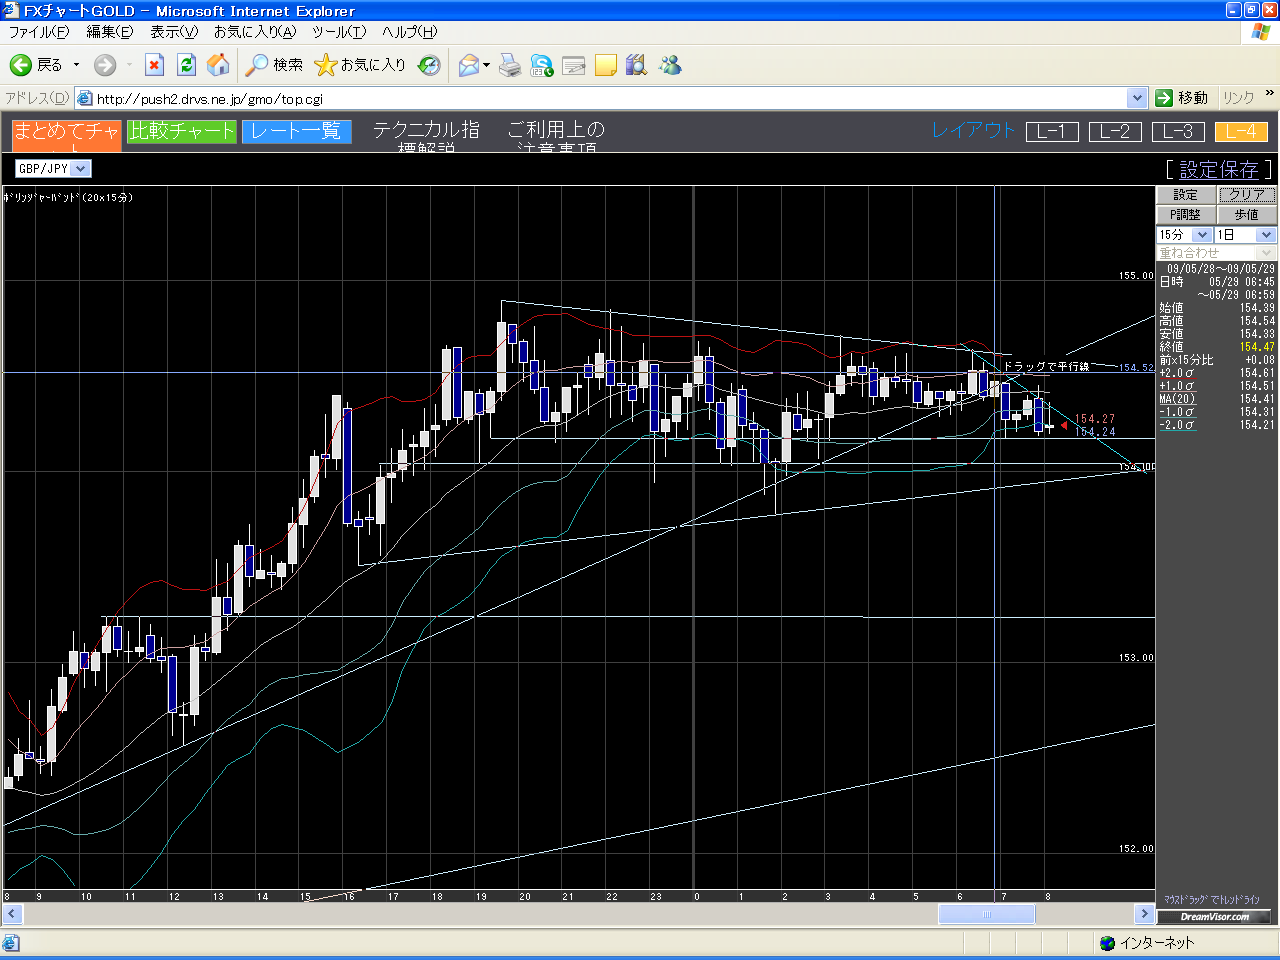Click the 設定保存 save settings link
This screenshot has height=960, width=1280.
click(x=1219, y=169)
